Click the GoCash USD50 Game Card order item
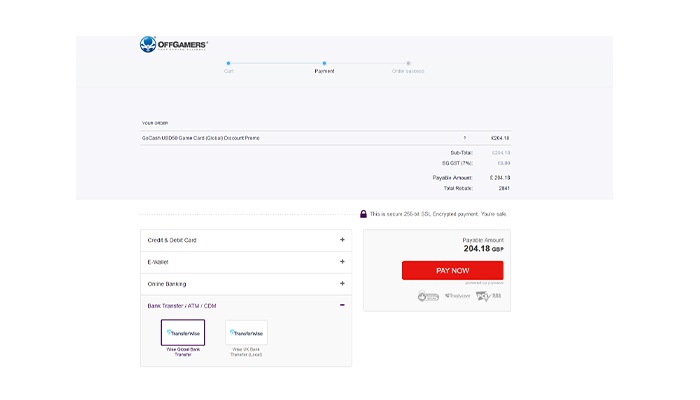 (x=201, y=138)
